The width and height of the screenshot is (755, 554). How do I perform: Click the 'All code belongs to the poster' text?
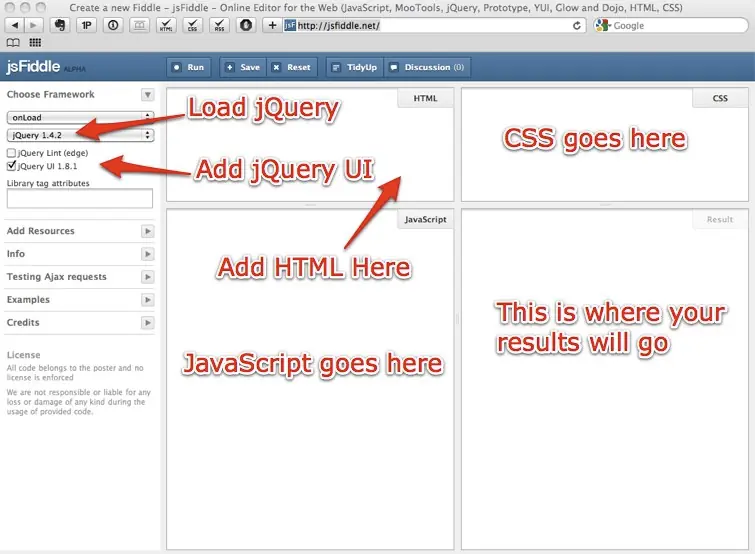[75, 373]
